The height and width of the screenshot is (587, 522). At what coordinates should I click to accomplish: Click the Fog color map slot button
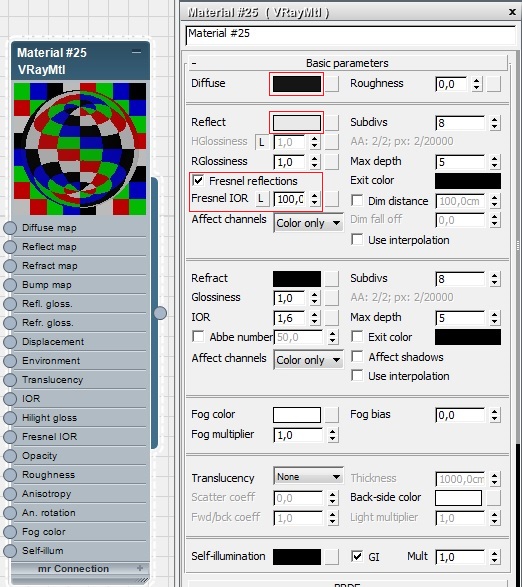click(332, 415)
